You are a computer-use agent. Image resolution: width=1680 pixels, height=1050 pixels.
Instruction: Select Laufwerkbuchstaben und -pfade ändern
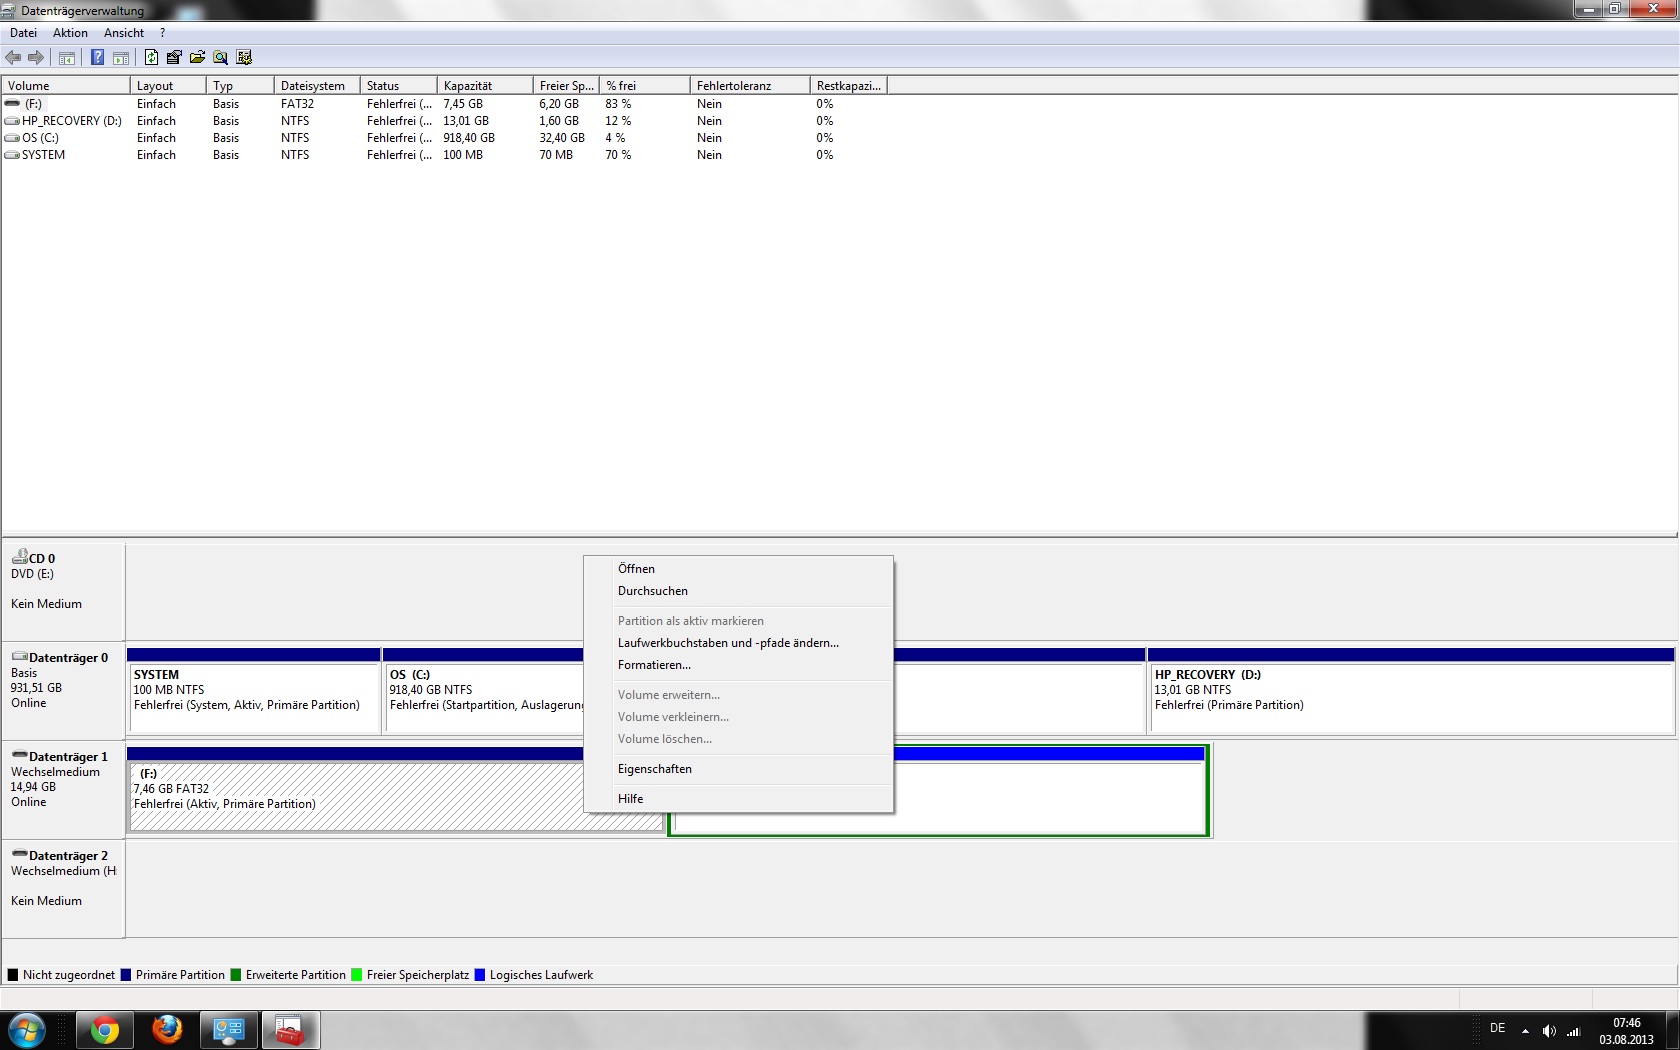(x=738, y=643)
